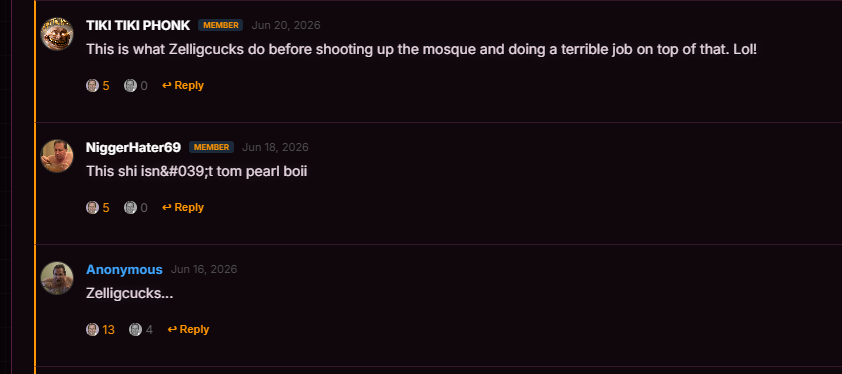Upvote the Jun 20 comment by TIKI TIKI PHONK
Image resolution: width=842 pixels, height=374 pixels.
coord(92,85)
